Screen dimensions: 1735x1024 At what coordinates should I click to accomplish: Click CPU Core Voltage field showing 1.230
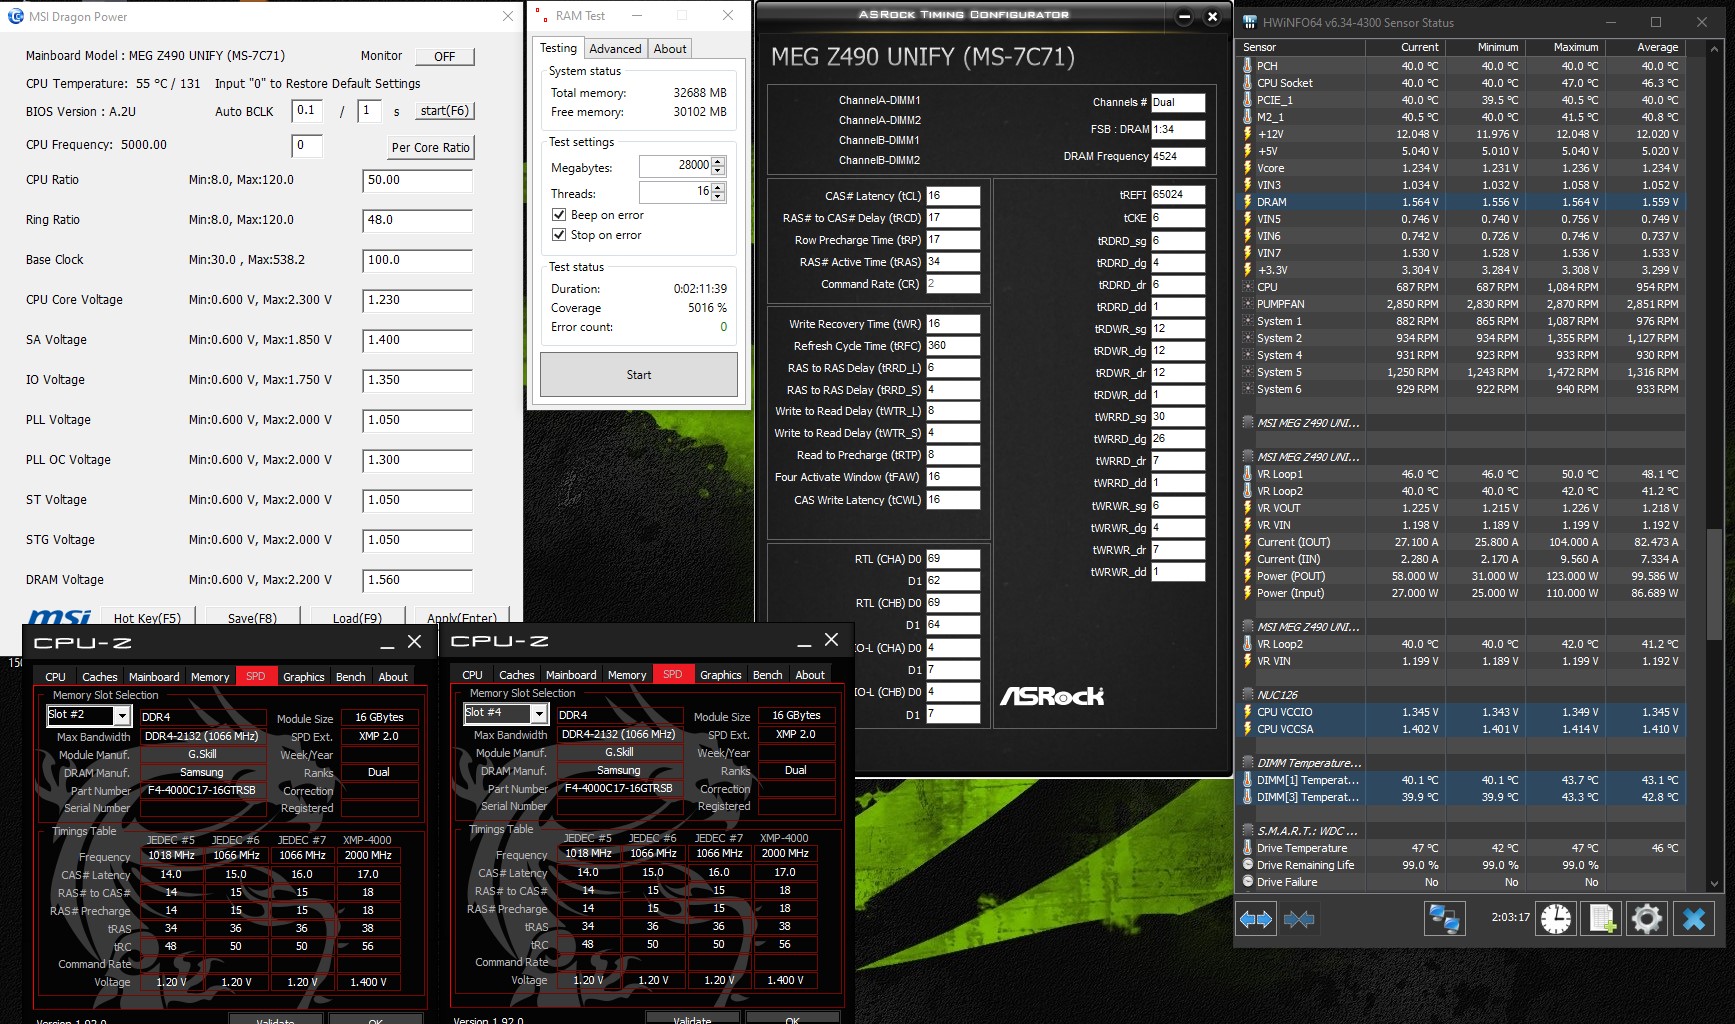point(417,300)
